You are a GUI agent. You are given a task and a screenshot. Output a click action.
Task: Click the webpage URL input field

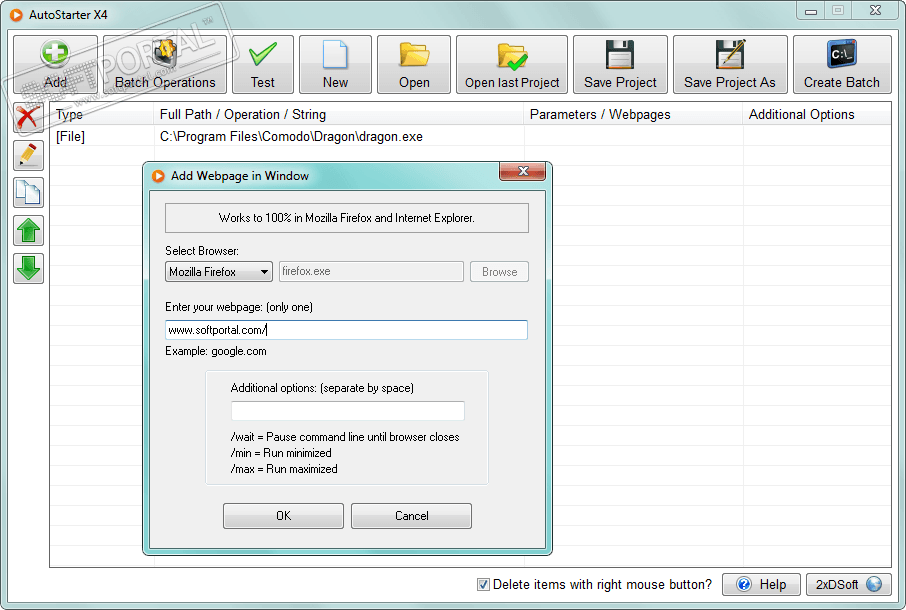coord(346,330)
